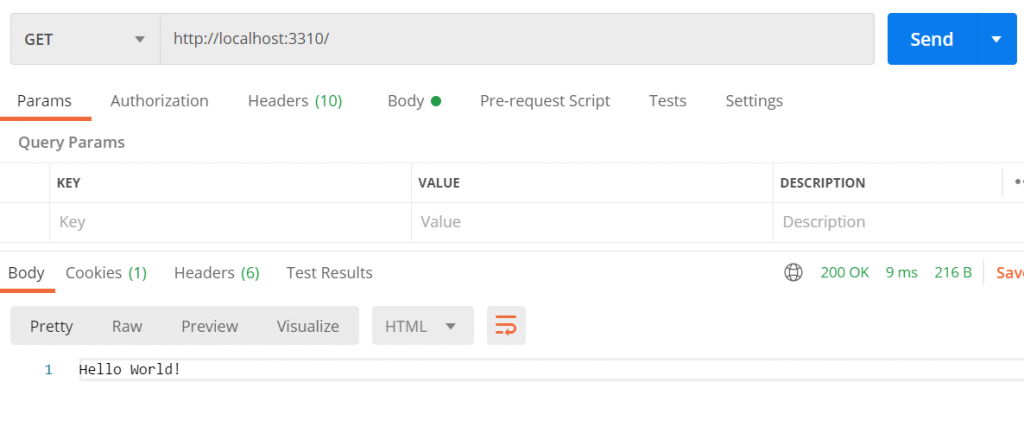This screenshot has height=446, width=1024.
Task: Switch response view to Preview
Action: (209, 326)
